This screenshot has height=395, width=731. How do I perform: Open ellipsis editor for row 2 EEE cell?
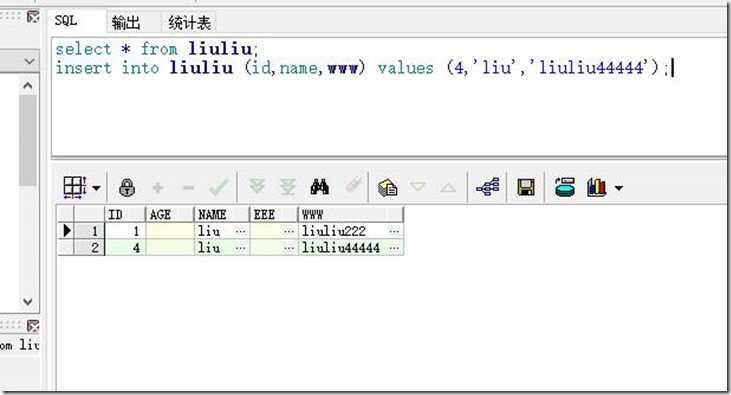click(289, 248)
